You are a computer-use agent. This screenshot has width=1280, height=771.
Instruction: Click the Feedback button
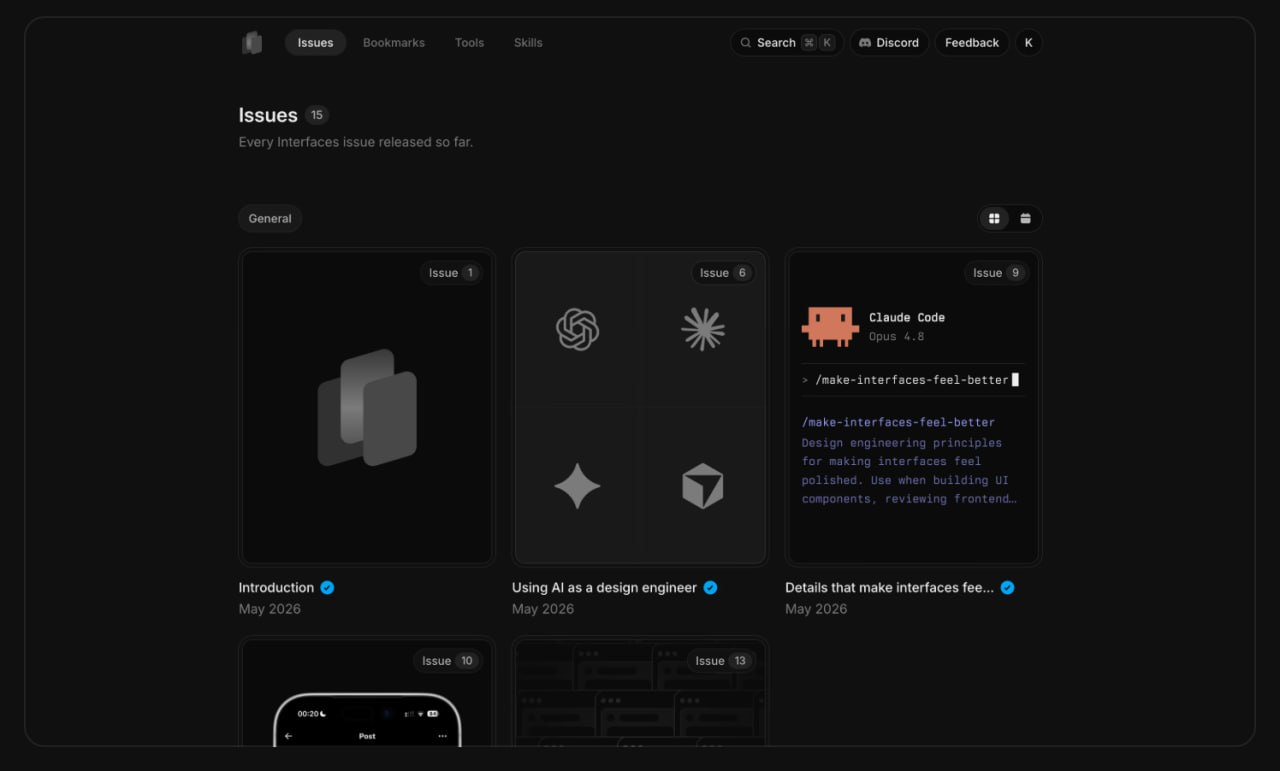pyautogui.click(x=972, y=43)
